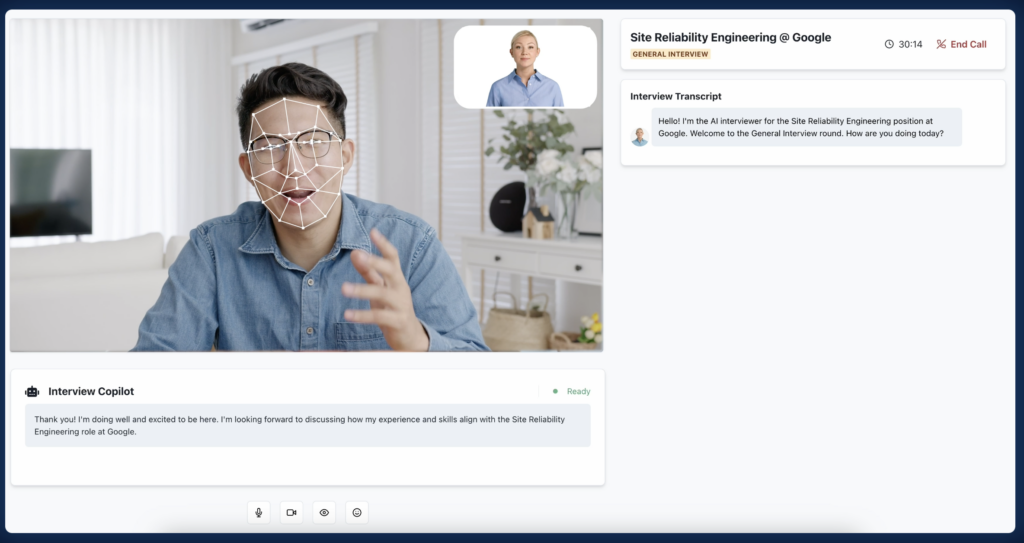Click the Ready status label
Image resolution: width=1024 pixels, height=543 pixels.
click(578, 391)
